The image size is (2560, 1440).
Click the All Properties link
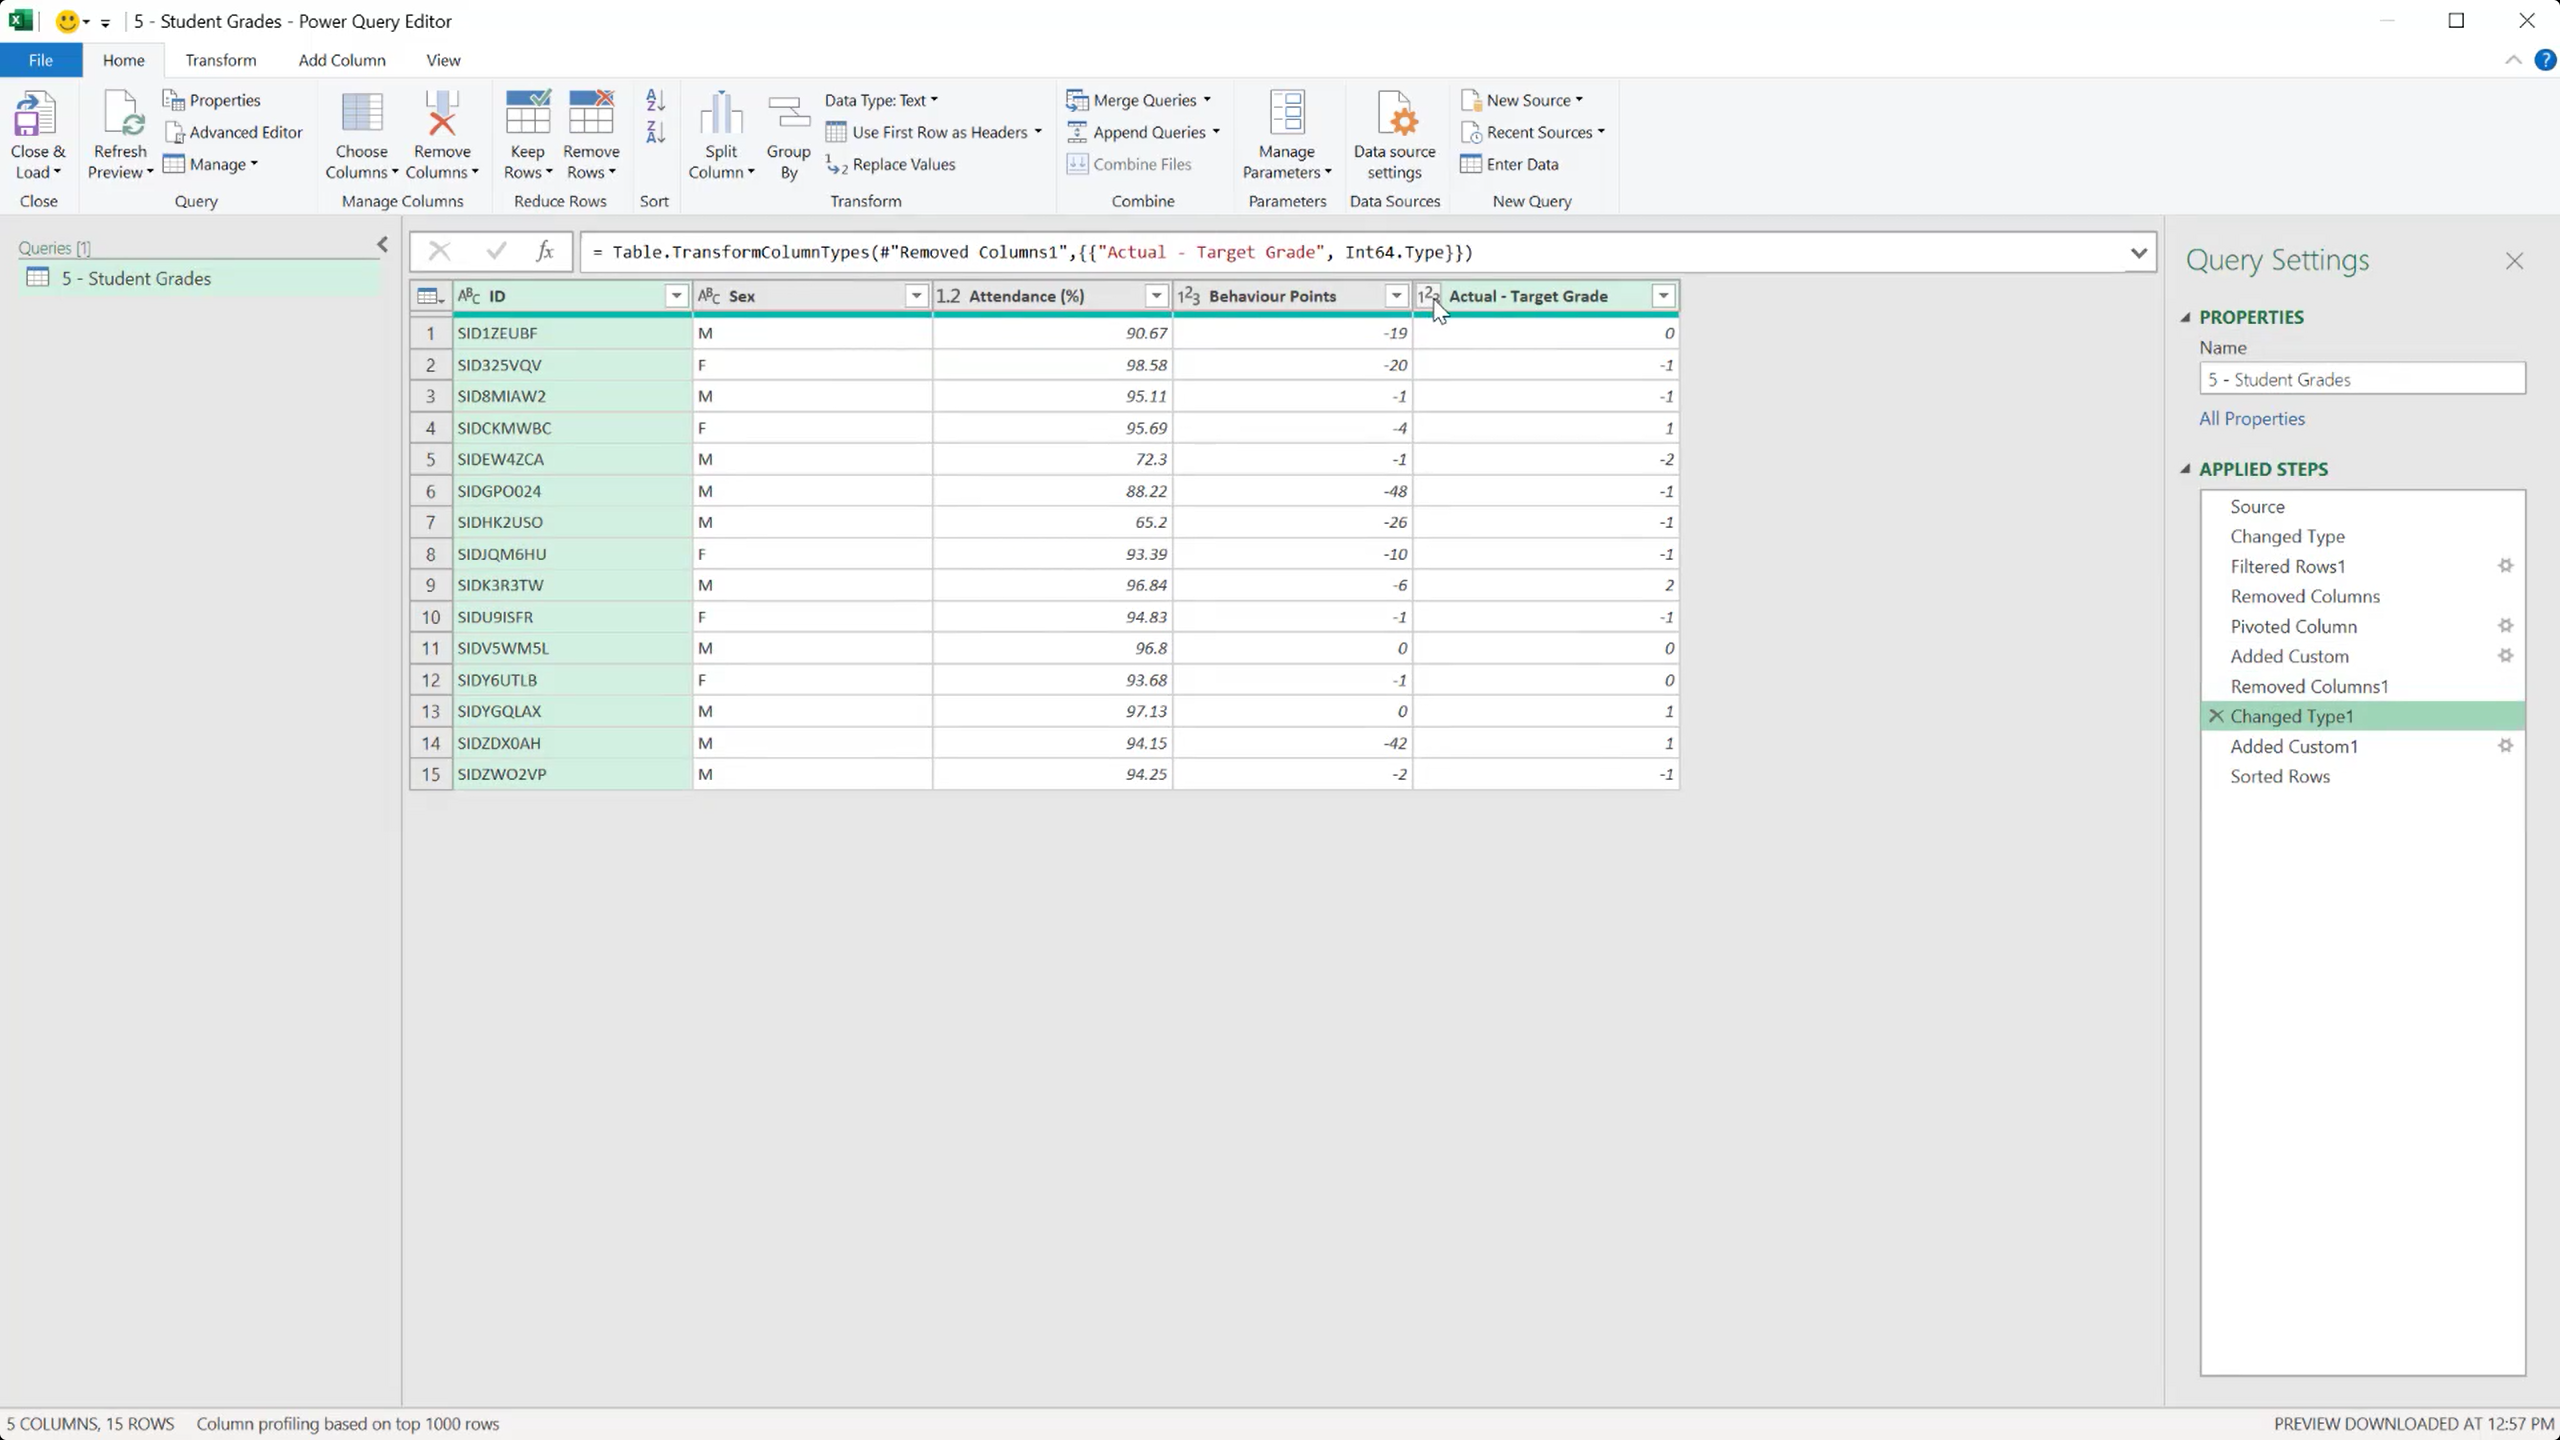coord(2251,419)
